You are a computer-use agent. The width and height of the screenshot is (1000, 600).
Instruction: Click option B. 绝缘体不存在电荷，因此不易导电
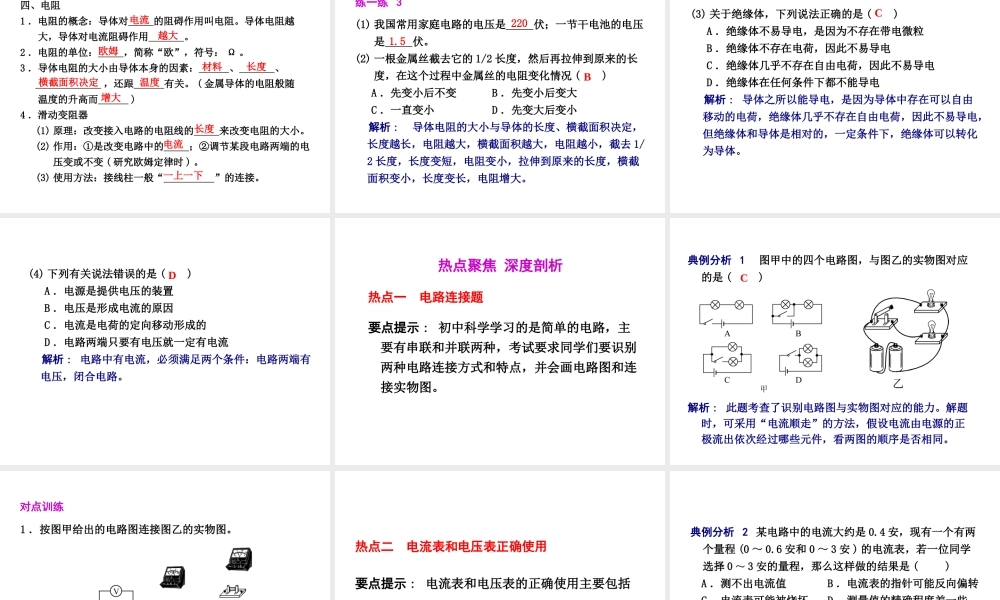(798, 48)
